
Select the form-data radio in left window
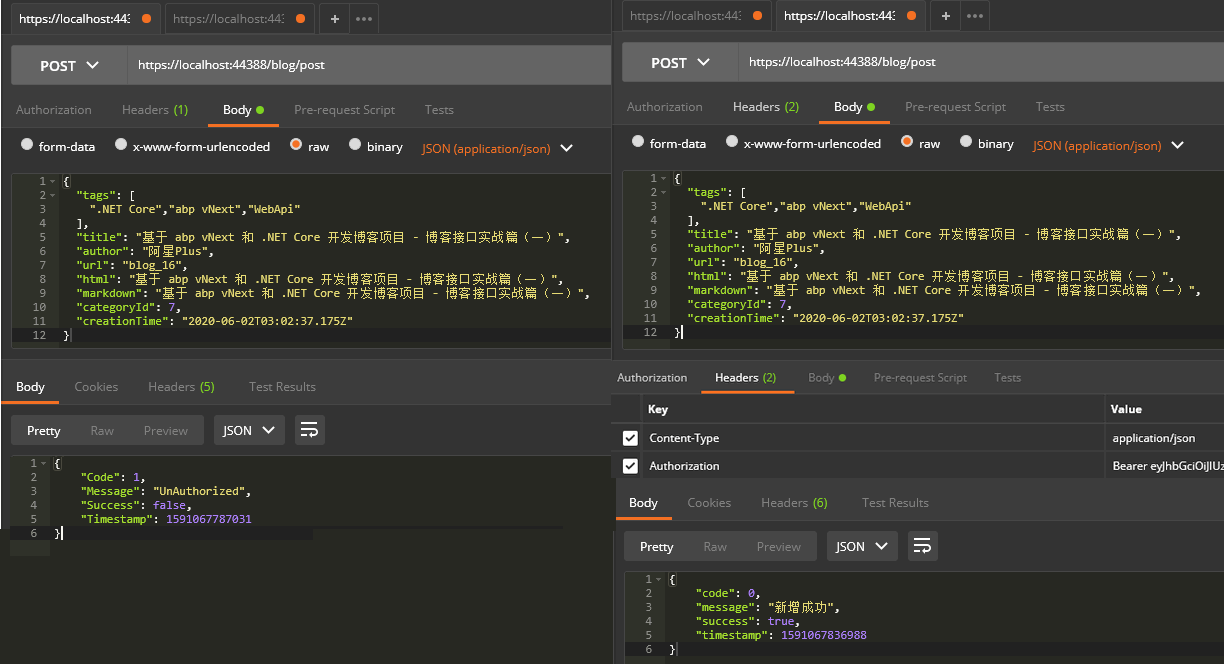[x=27, y=145]
